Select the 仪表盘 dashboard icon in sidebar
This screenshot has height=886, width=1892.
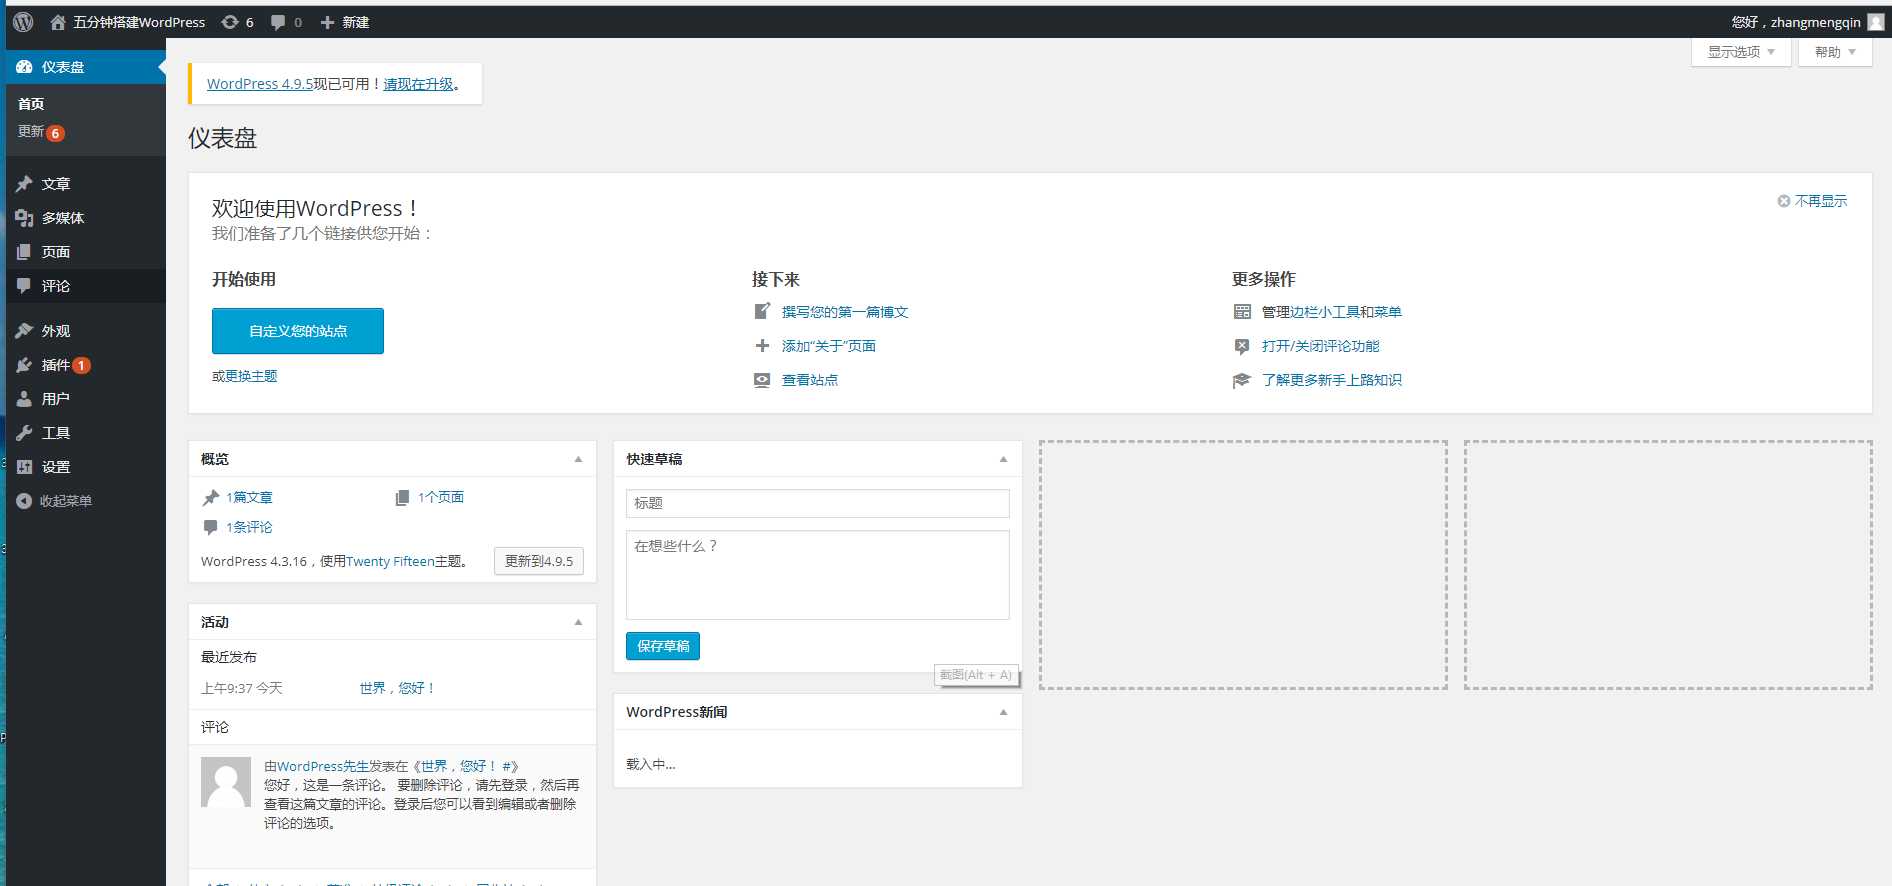(24, 67)
